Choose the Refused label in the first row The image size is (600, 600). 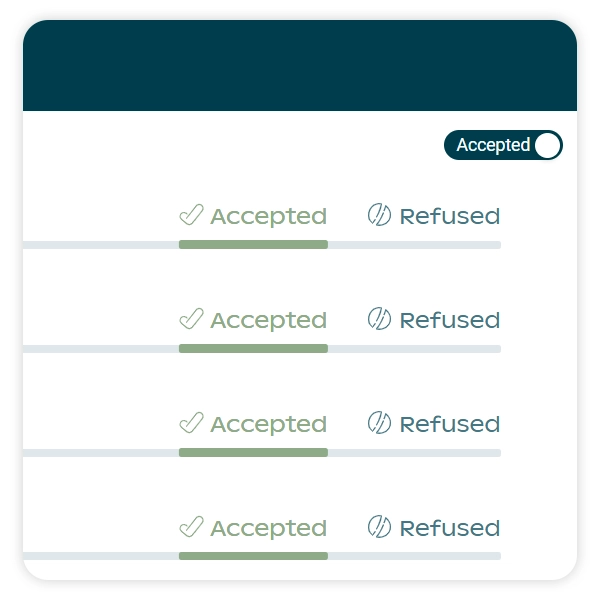click(449, 216)
